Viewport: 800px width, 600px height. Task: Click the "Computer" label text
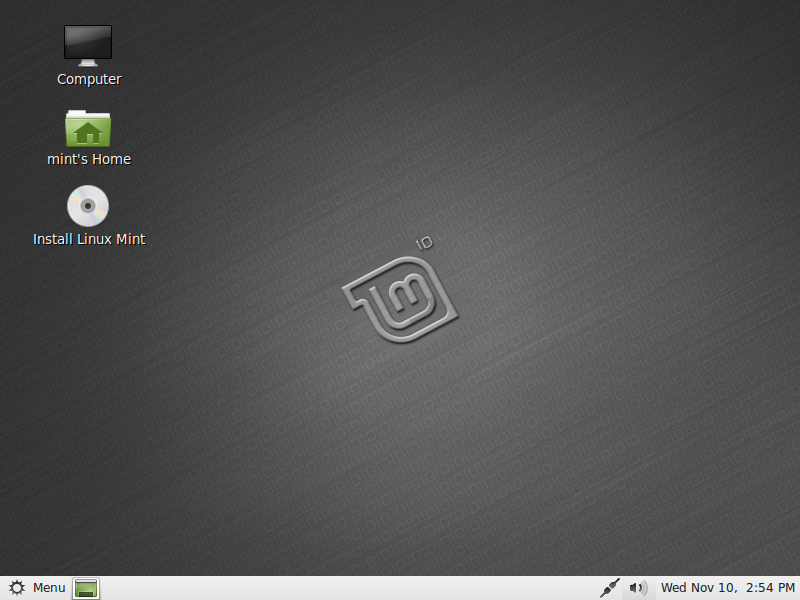pyautogui.click(x=89, y=80)
